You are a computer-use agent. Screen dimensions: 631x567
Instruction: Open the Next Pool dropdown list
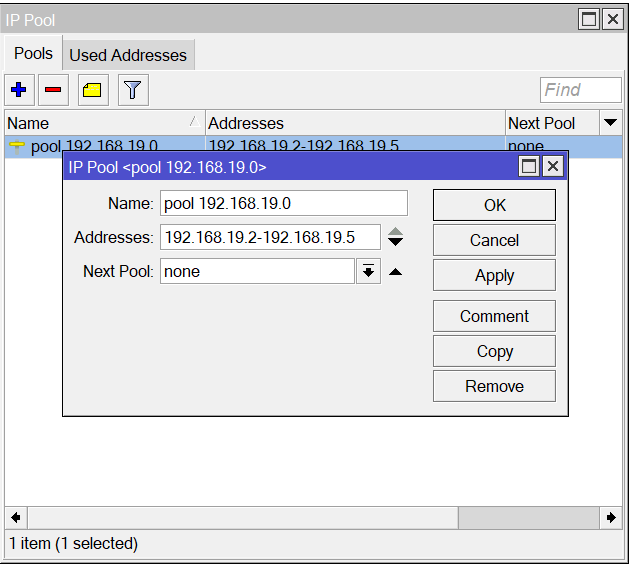point(368,271)
